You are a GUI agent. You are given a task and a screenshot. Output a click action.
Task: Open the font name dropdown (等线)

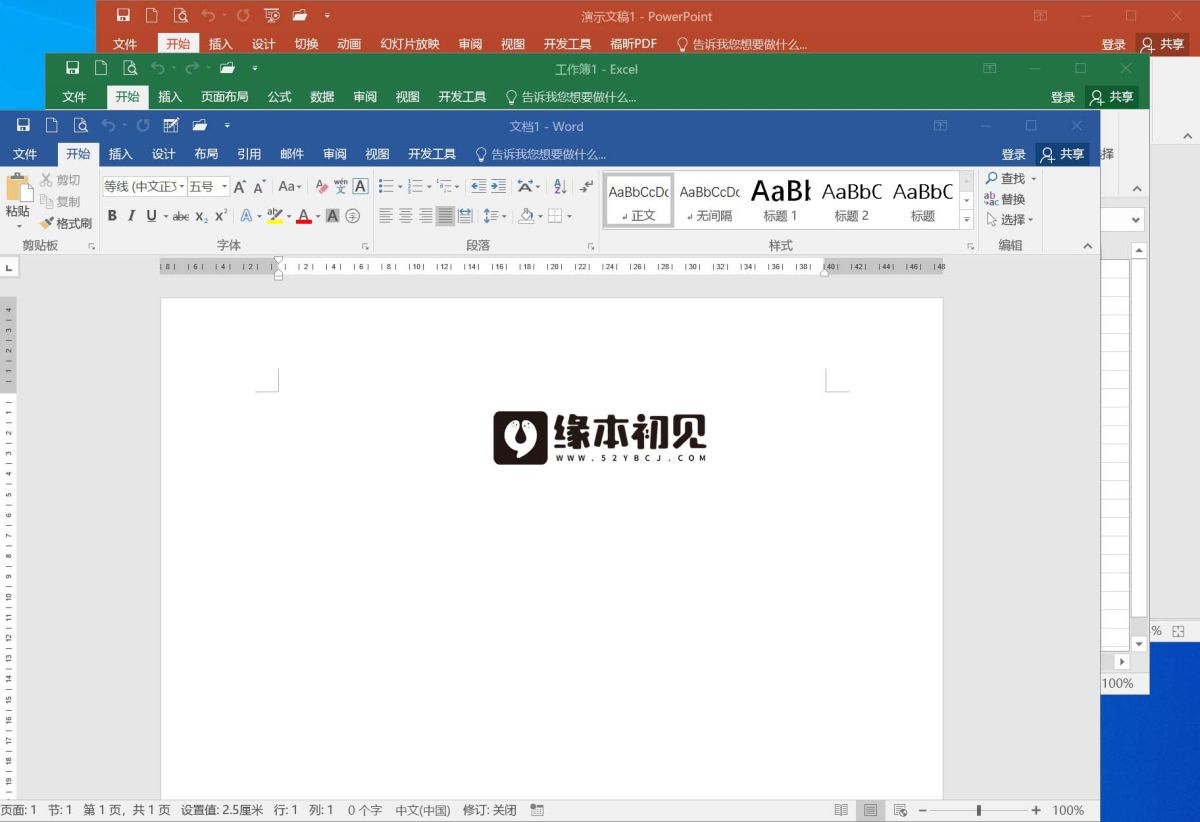(x=181, y=186)
